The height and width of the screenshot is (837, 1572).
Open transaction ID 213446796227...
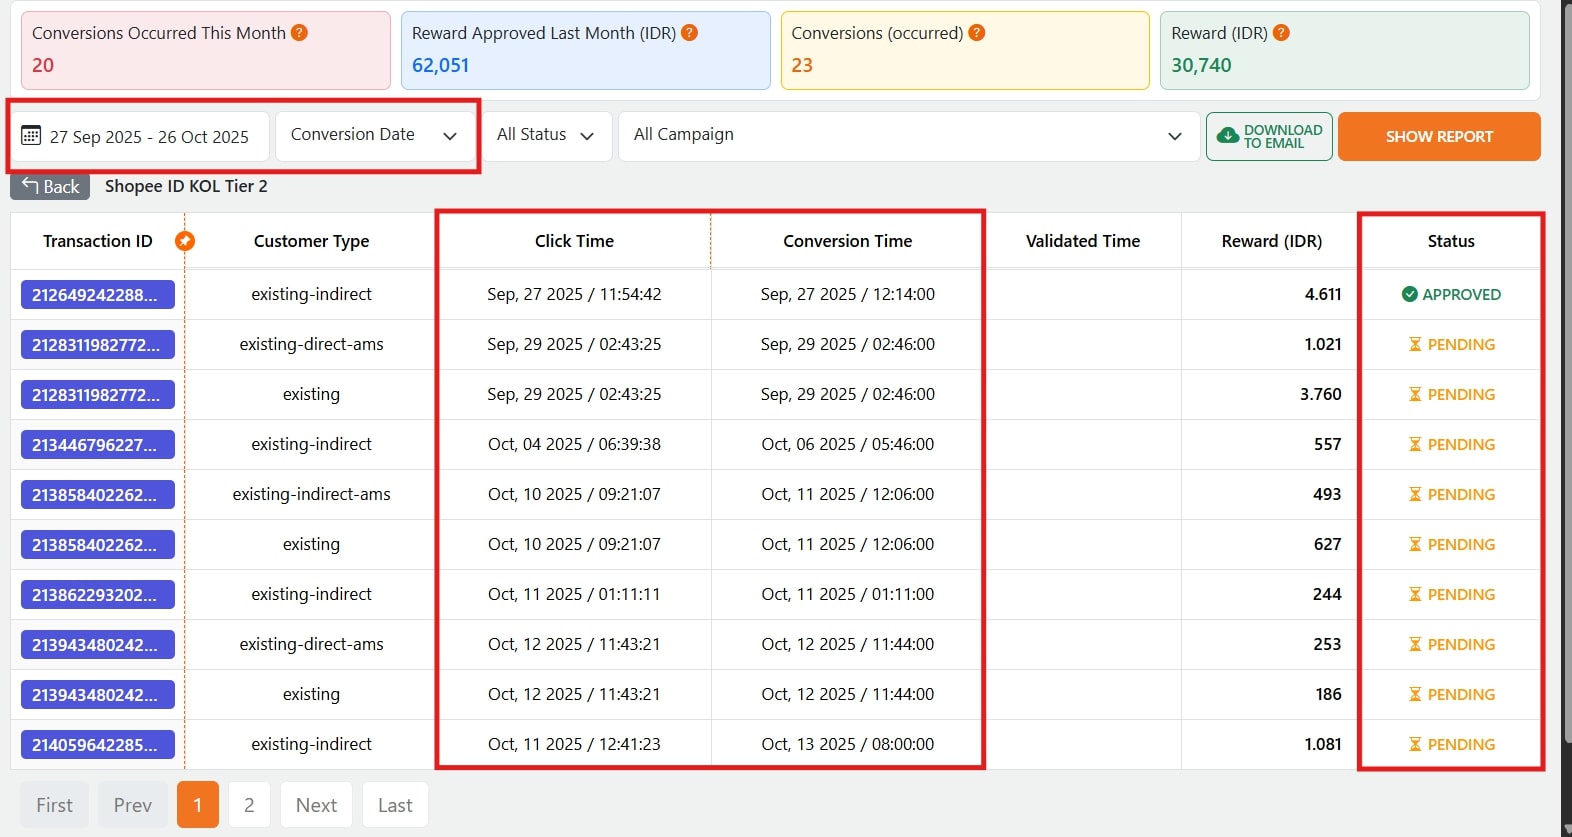[x=97, y=445]
